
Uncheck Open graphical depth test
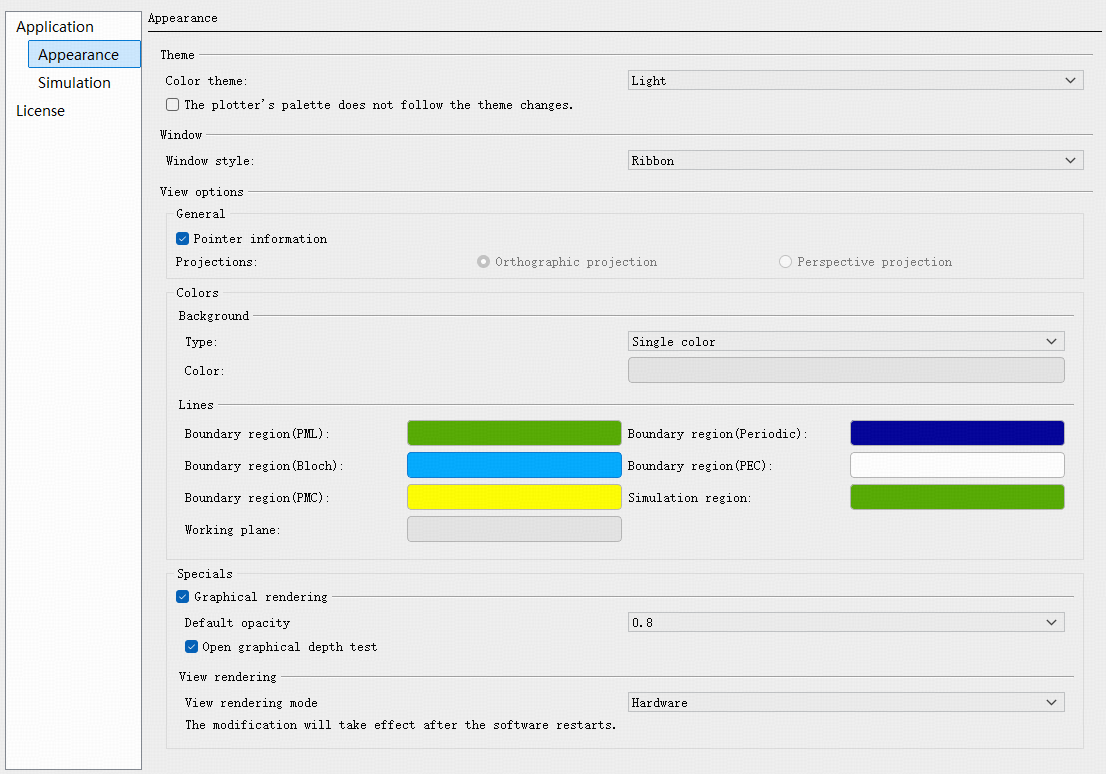[192, 647]
